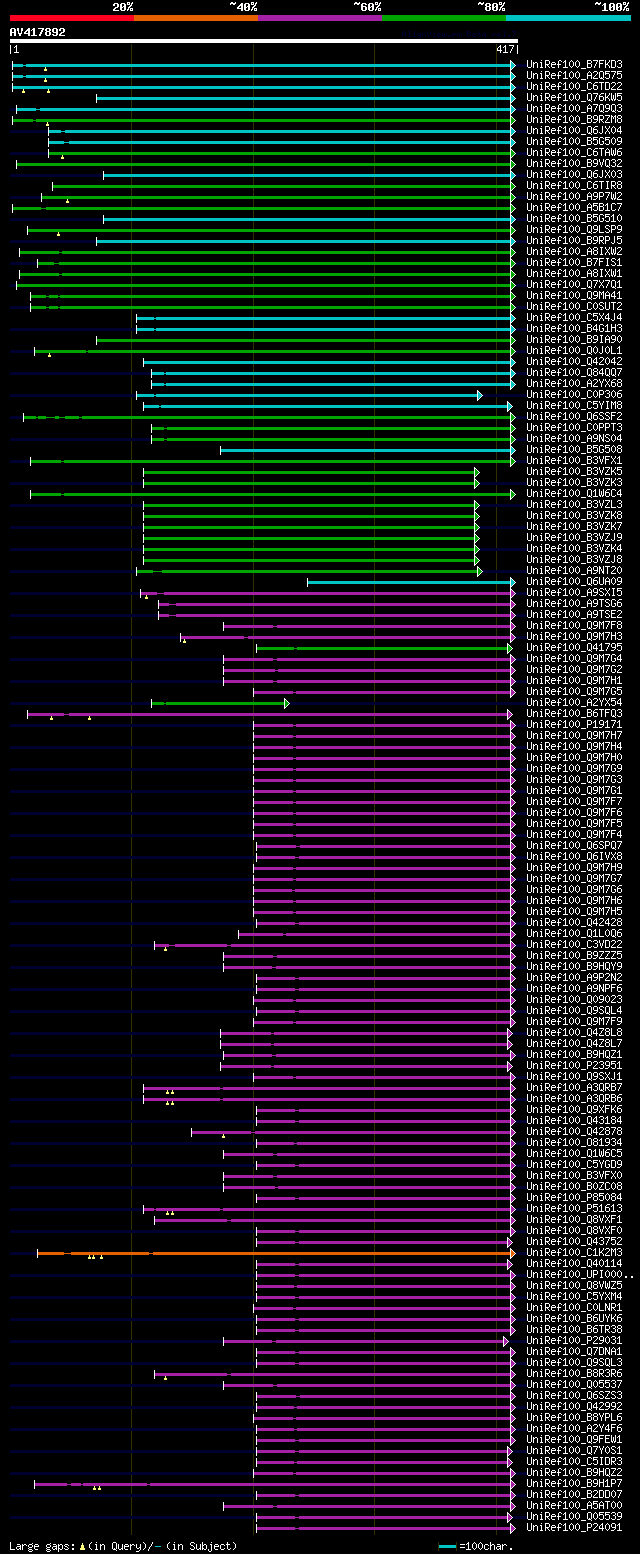Image resolution: width=640 pixels, height=1554 pixels.
Task: Click the cyan alignment bar for UniRef100_Q6UA09
Action: (x=411, y=581)
